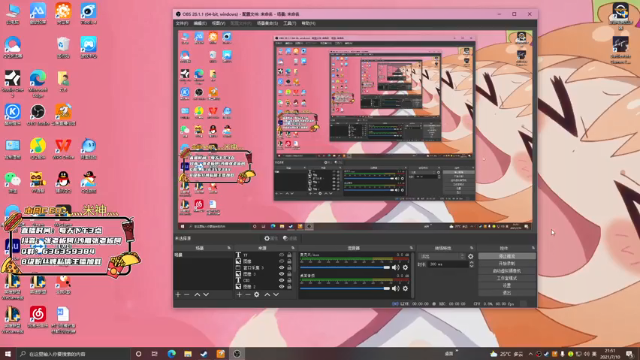Open the 场景集合(S) menu
Image resolution: width=640 pixels, height=360 pixels.
(267, 23)
